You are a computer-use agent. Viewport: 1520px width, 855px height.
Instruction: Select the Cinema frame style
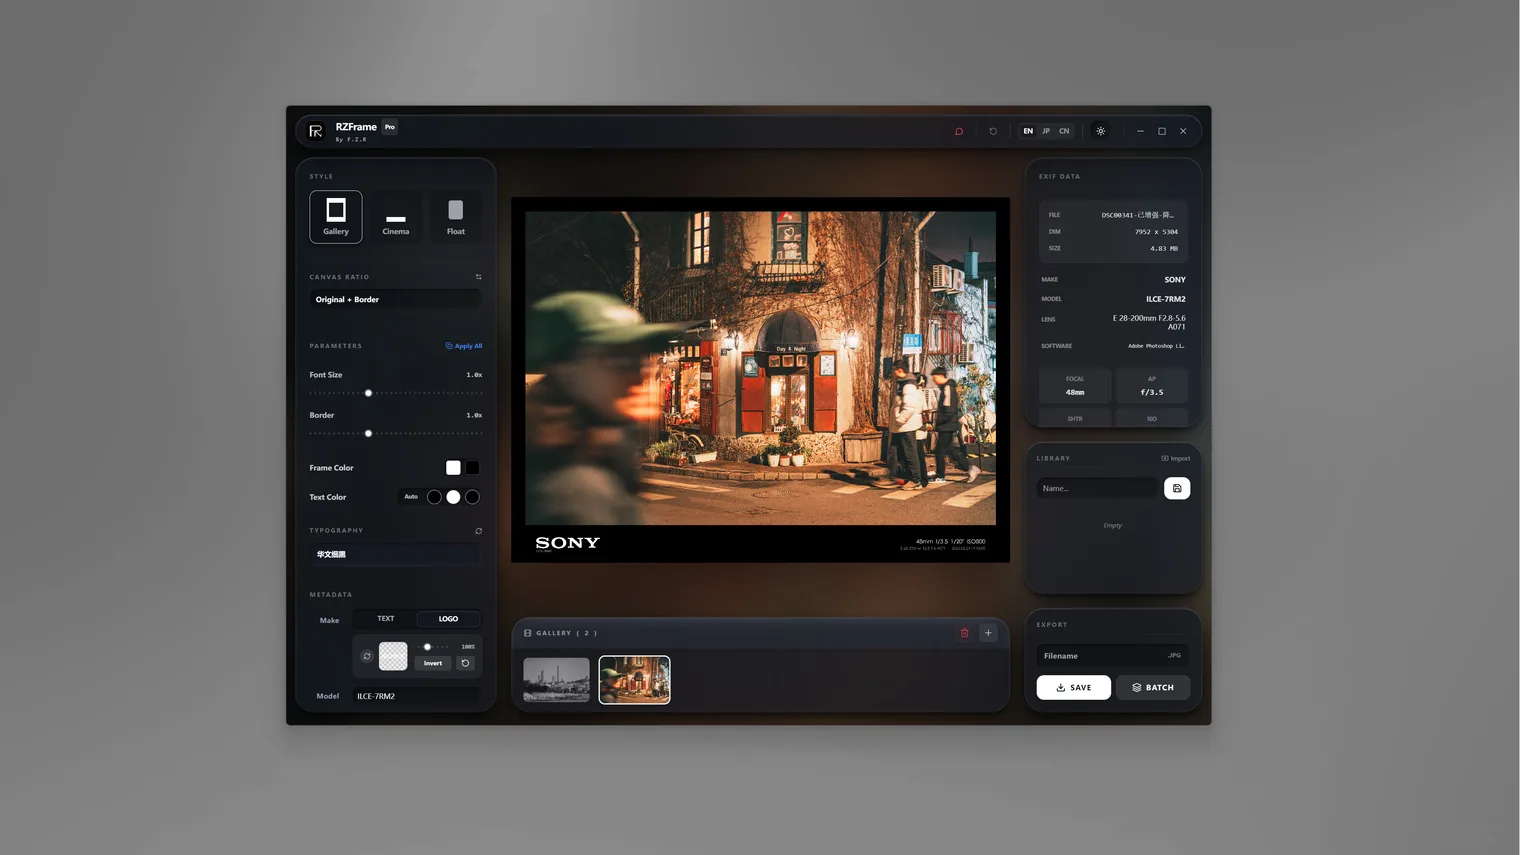click(396, 216)
